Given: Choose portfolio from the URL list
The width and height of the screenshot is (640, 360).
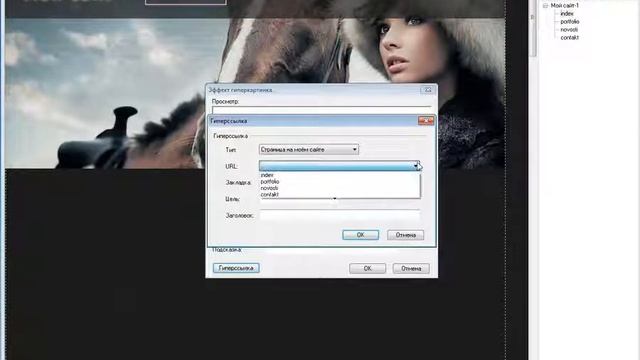Looking at the screenshot, I should point(270,182).
